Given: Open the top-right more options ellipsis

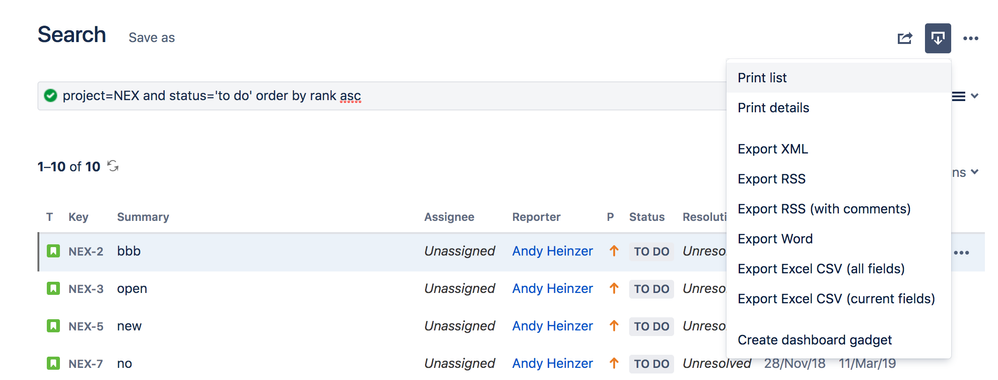Looking at the screenshot, I should pos(970,39).
